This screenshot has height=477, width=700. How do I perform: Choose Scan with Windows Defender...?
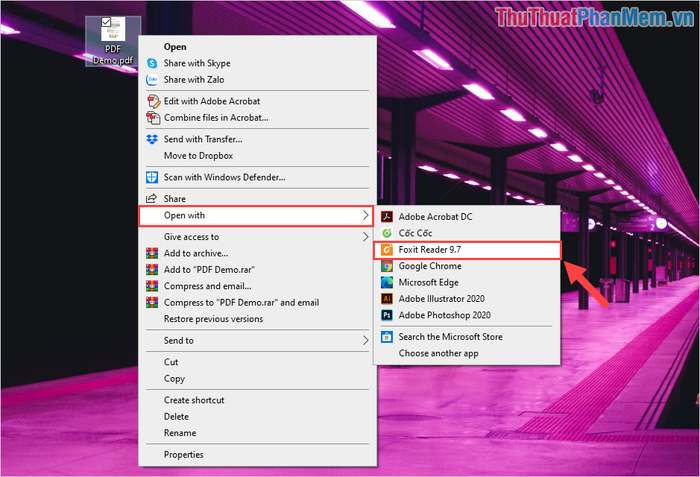tap(257, 177)
